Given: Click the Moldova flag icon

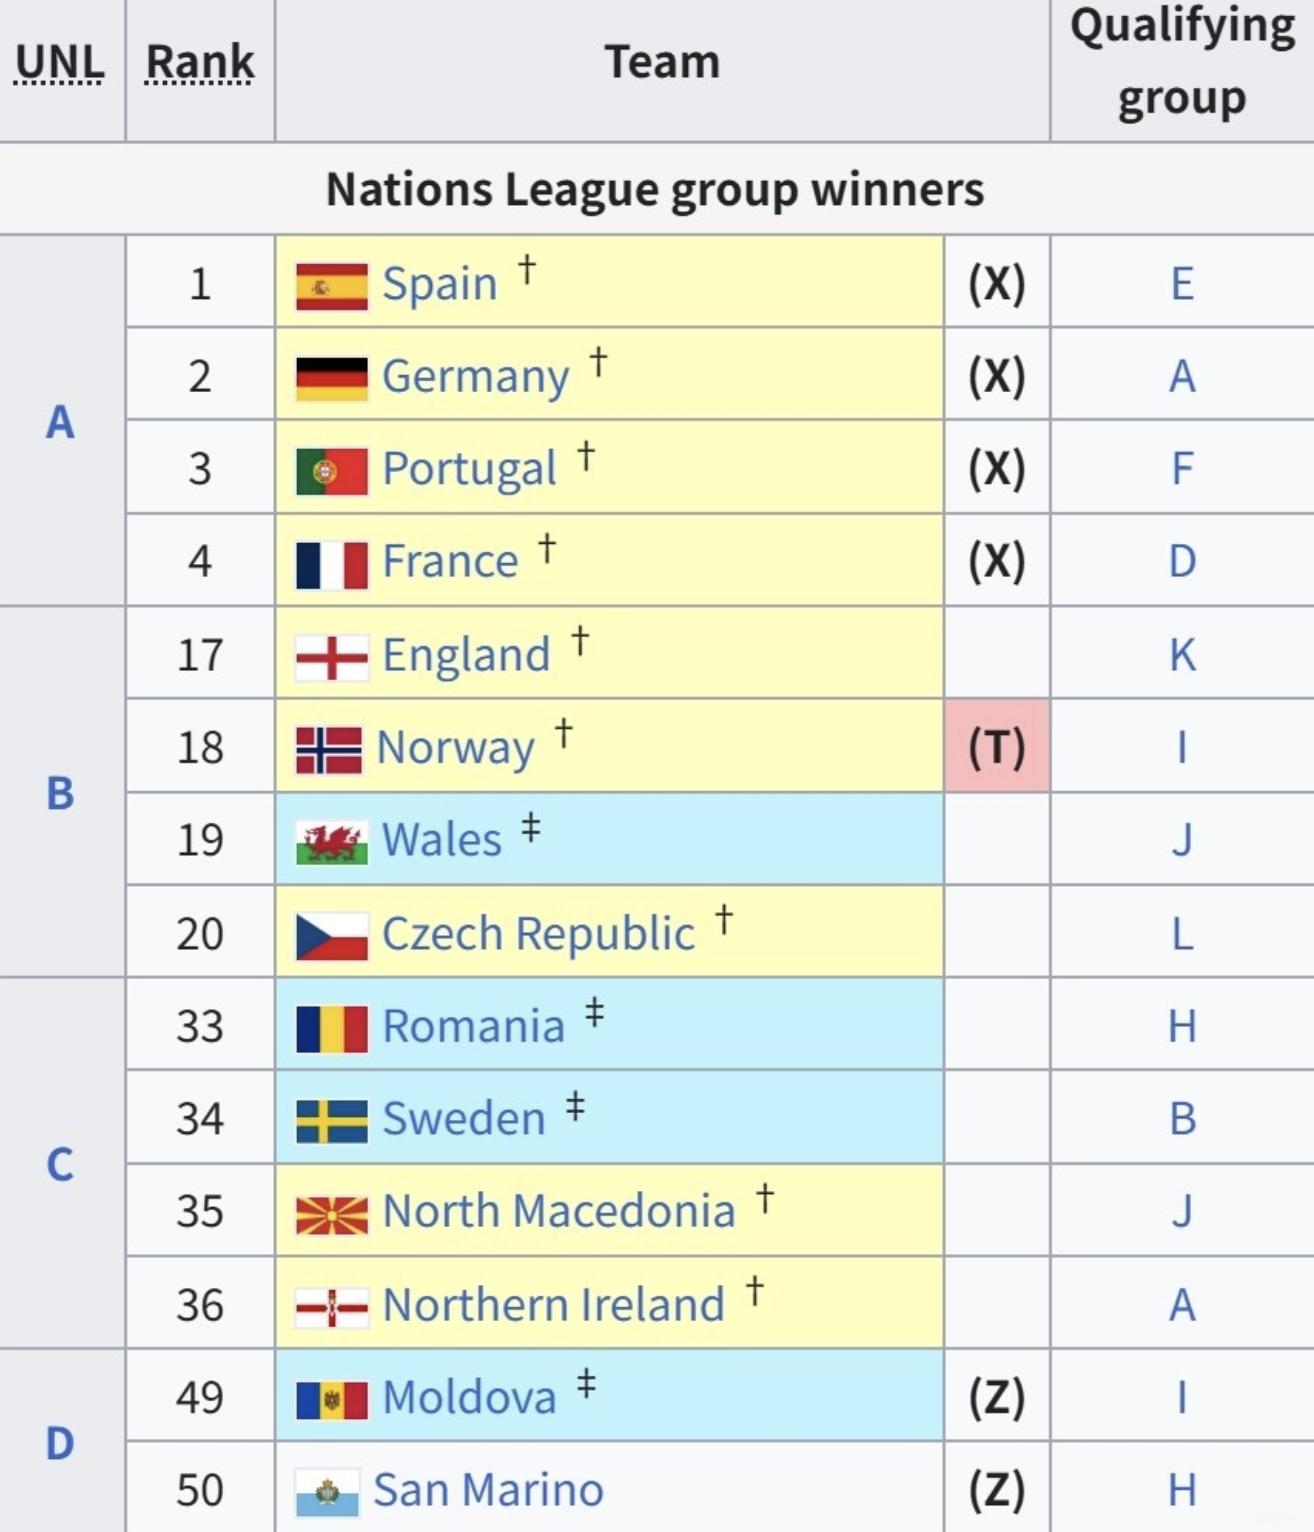Looking at the screenshot, I should 331,1399.
